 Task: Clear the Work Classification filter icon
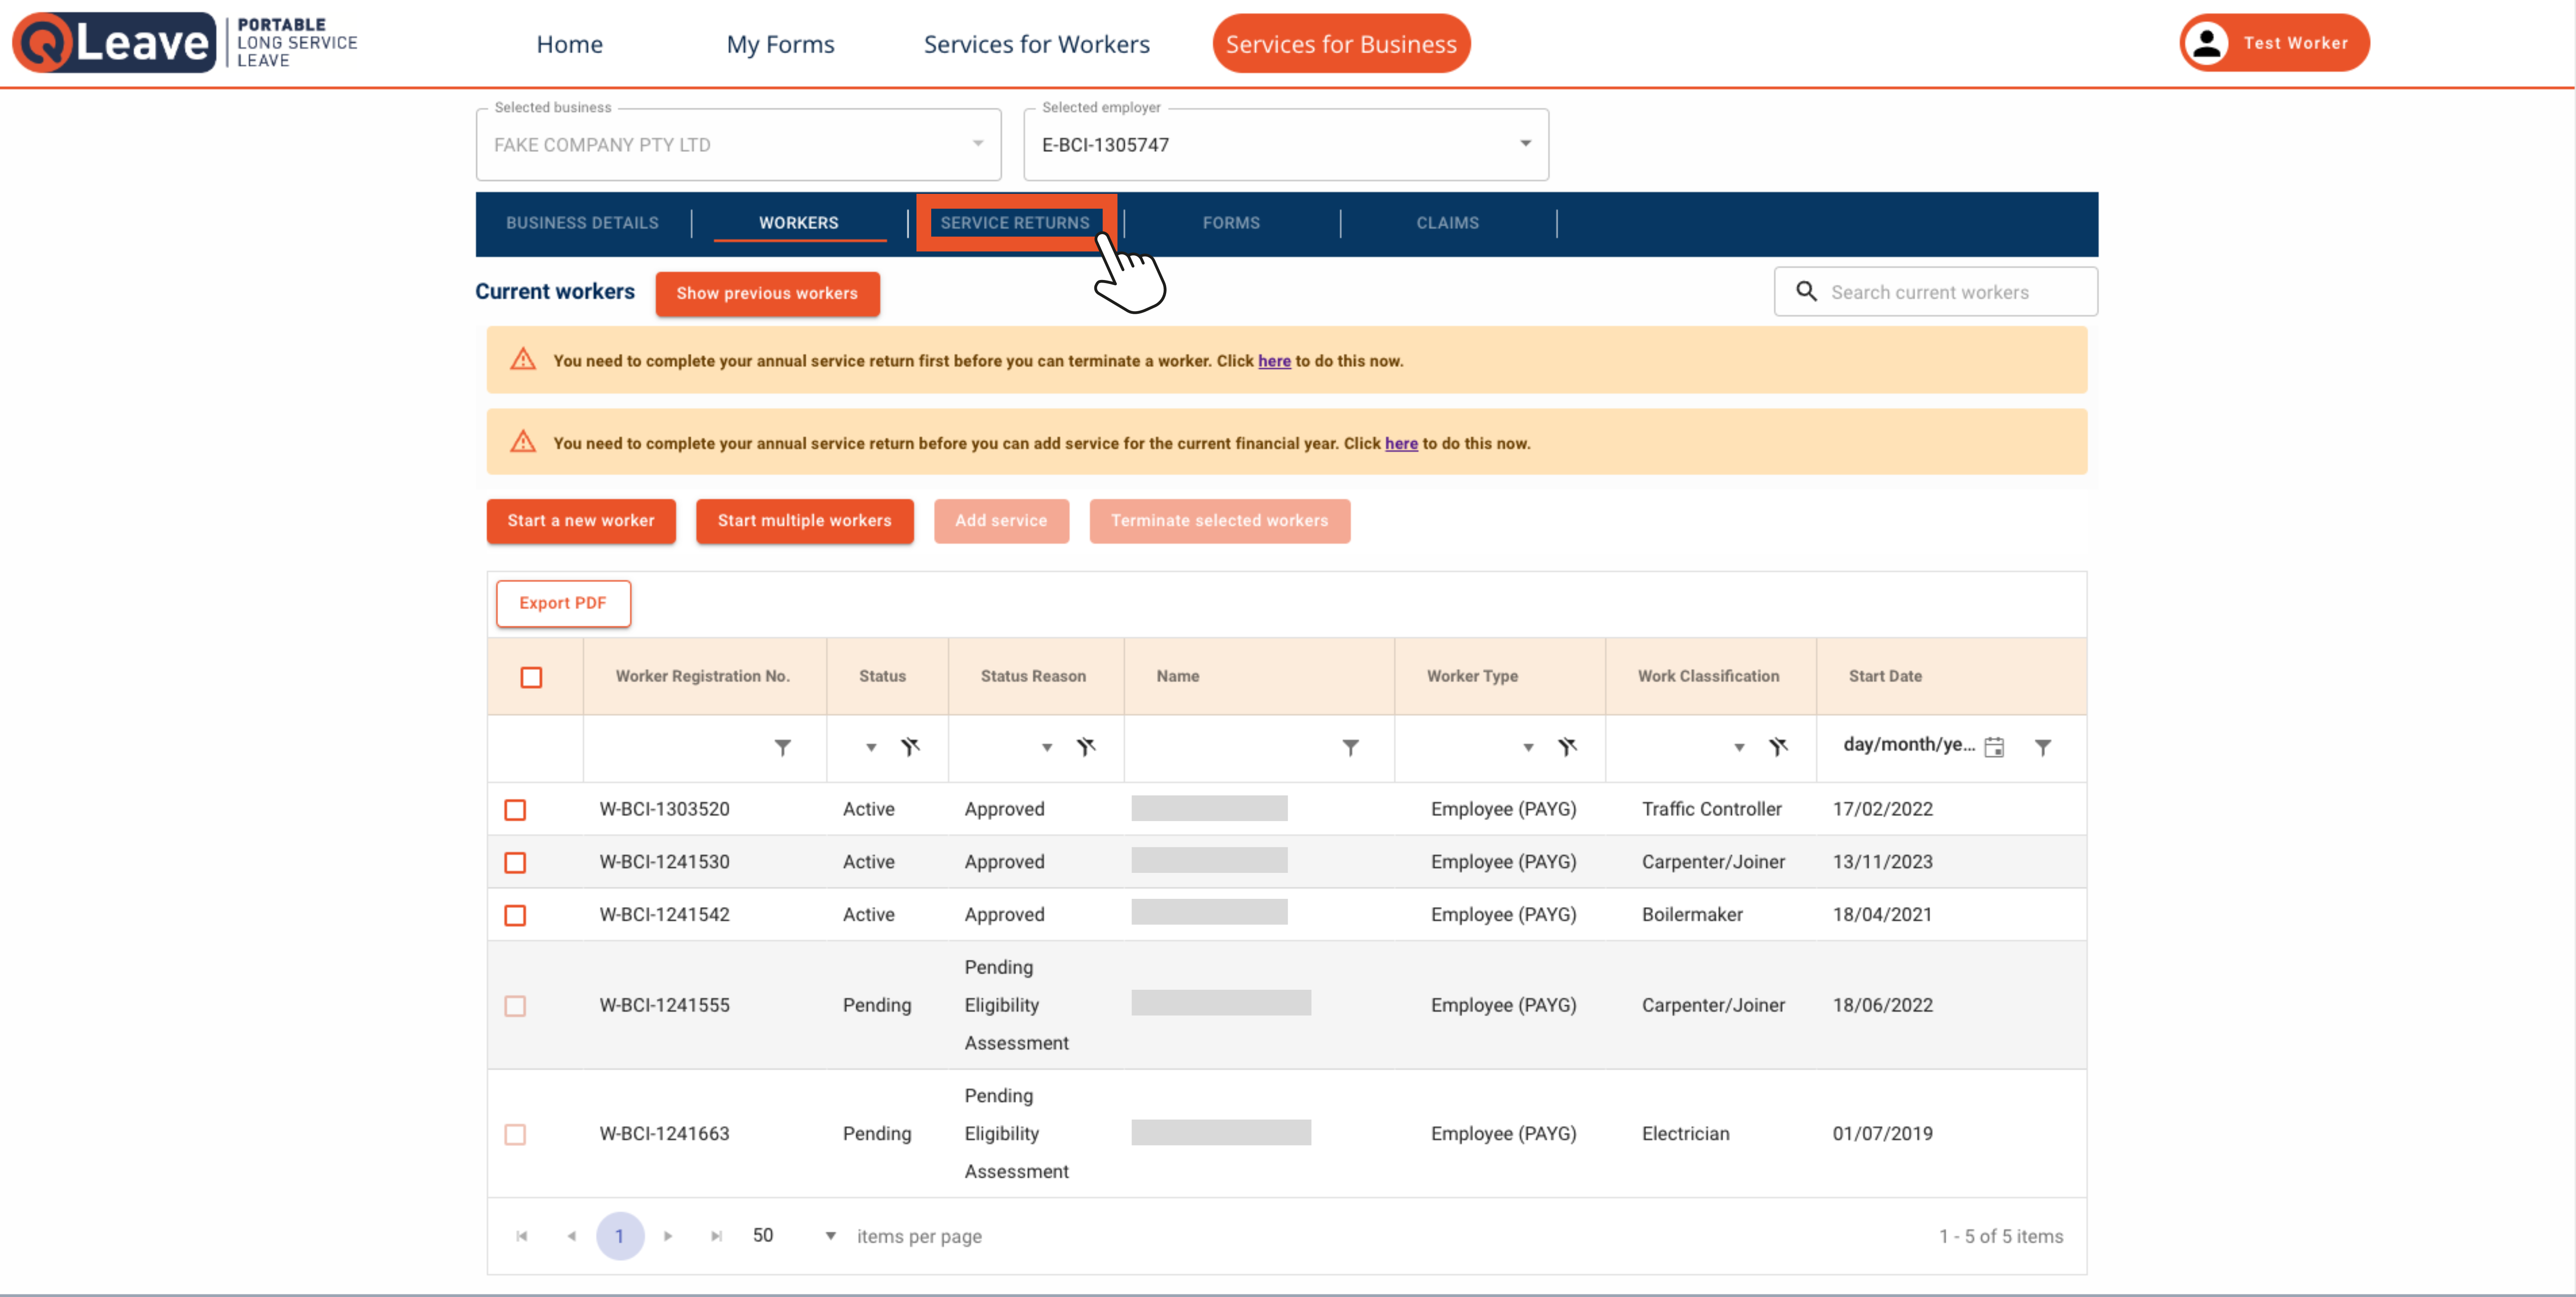[1778, 747]
